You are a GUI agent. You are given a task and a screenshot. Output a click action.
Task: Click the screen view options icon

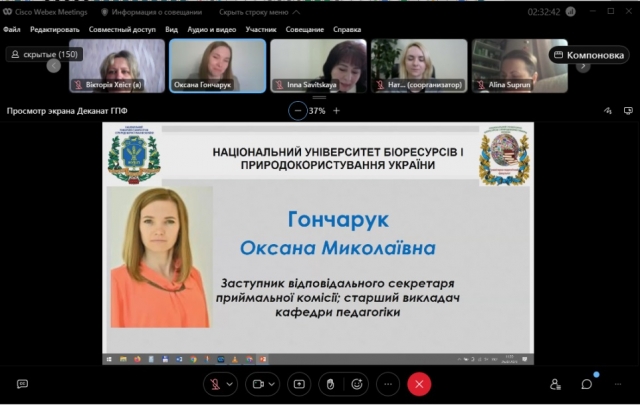coord(628,111)
